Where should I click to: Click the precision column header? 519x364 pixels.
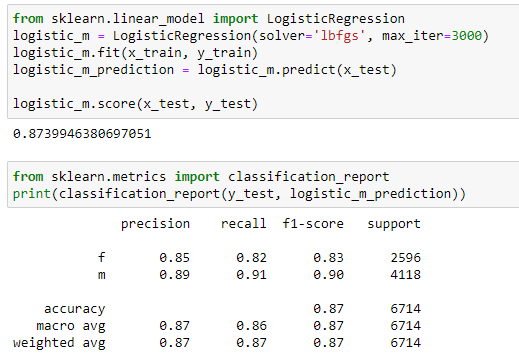click(x=155, y=224)
